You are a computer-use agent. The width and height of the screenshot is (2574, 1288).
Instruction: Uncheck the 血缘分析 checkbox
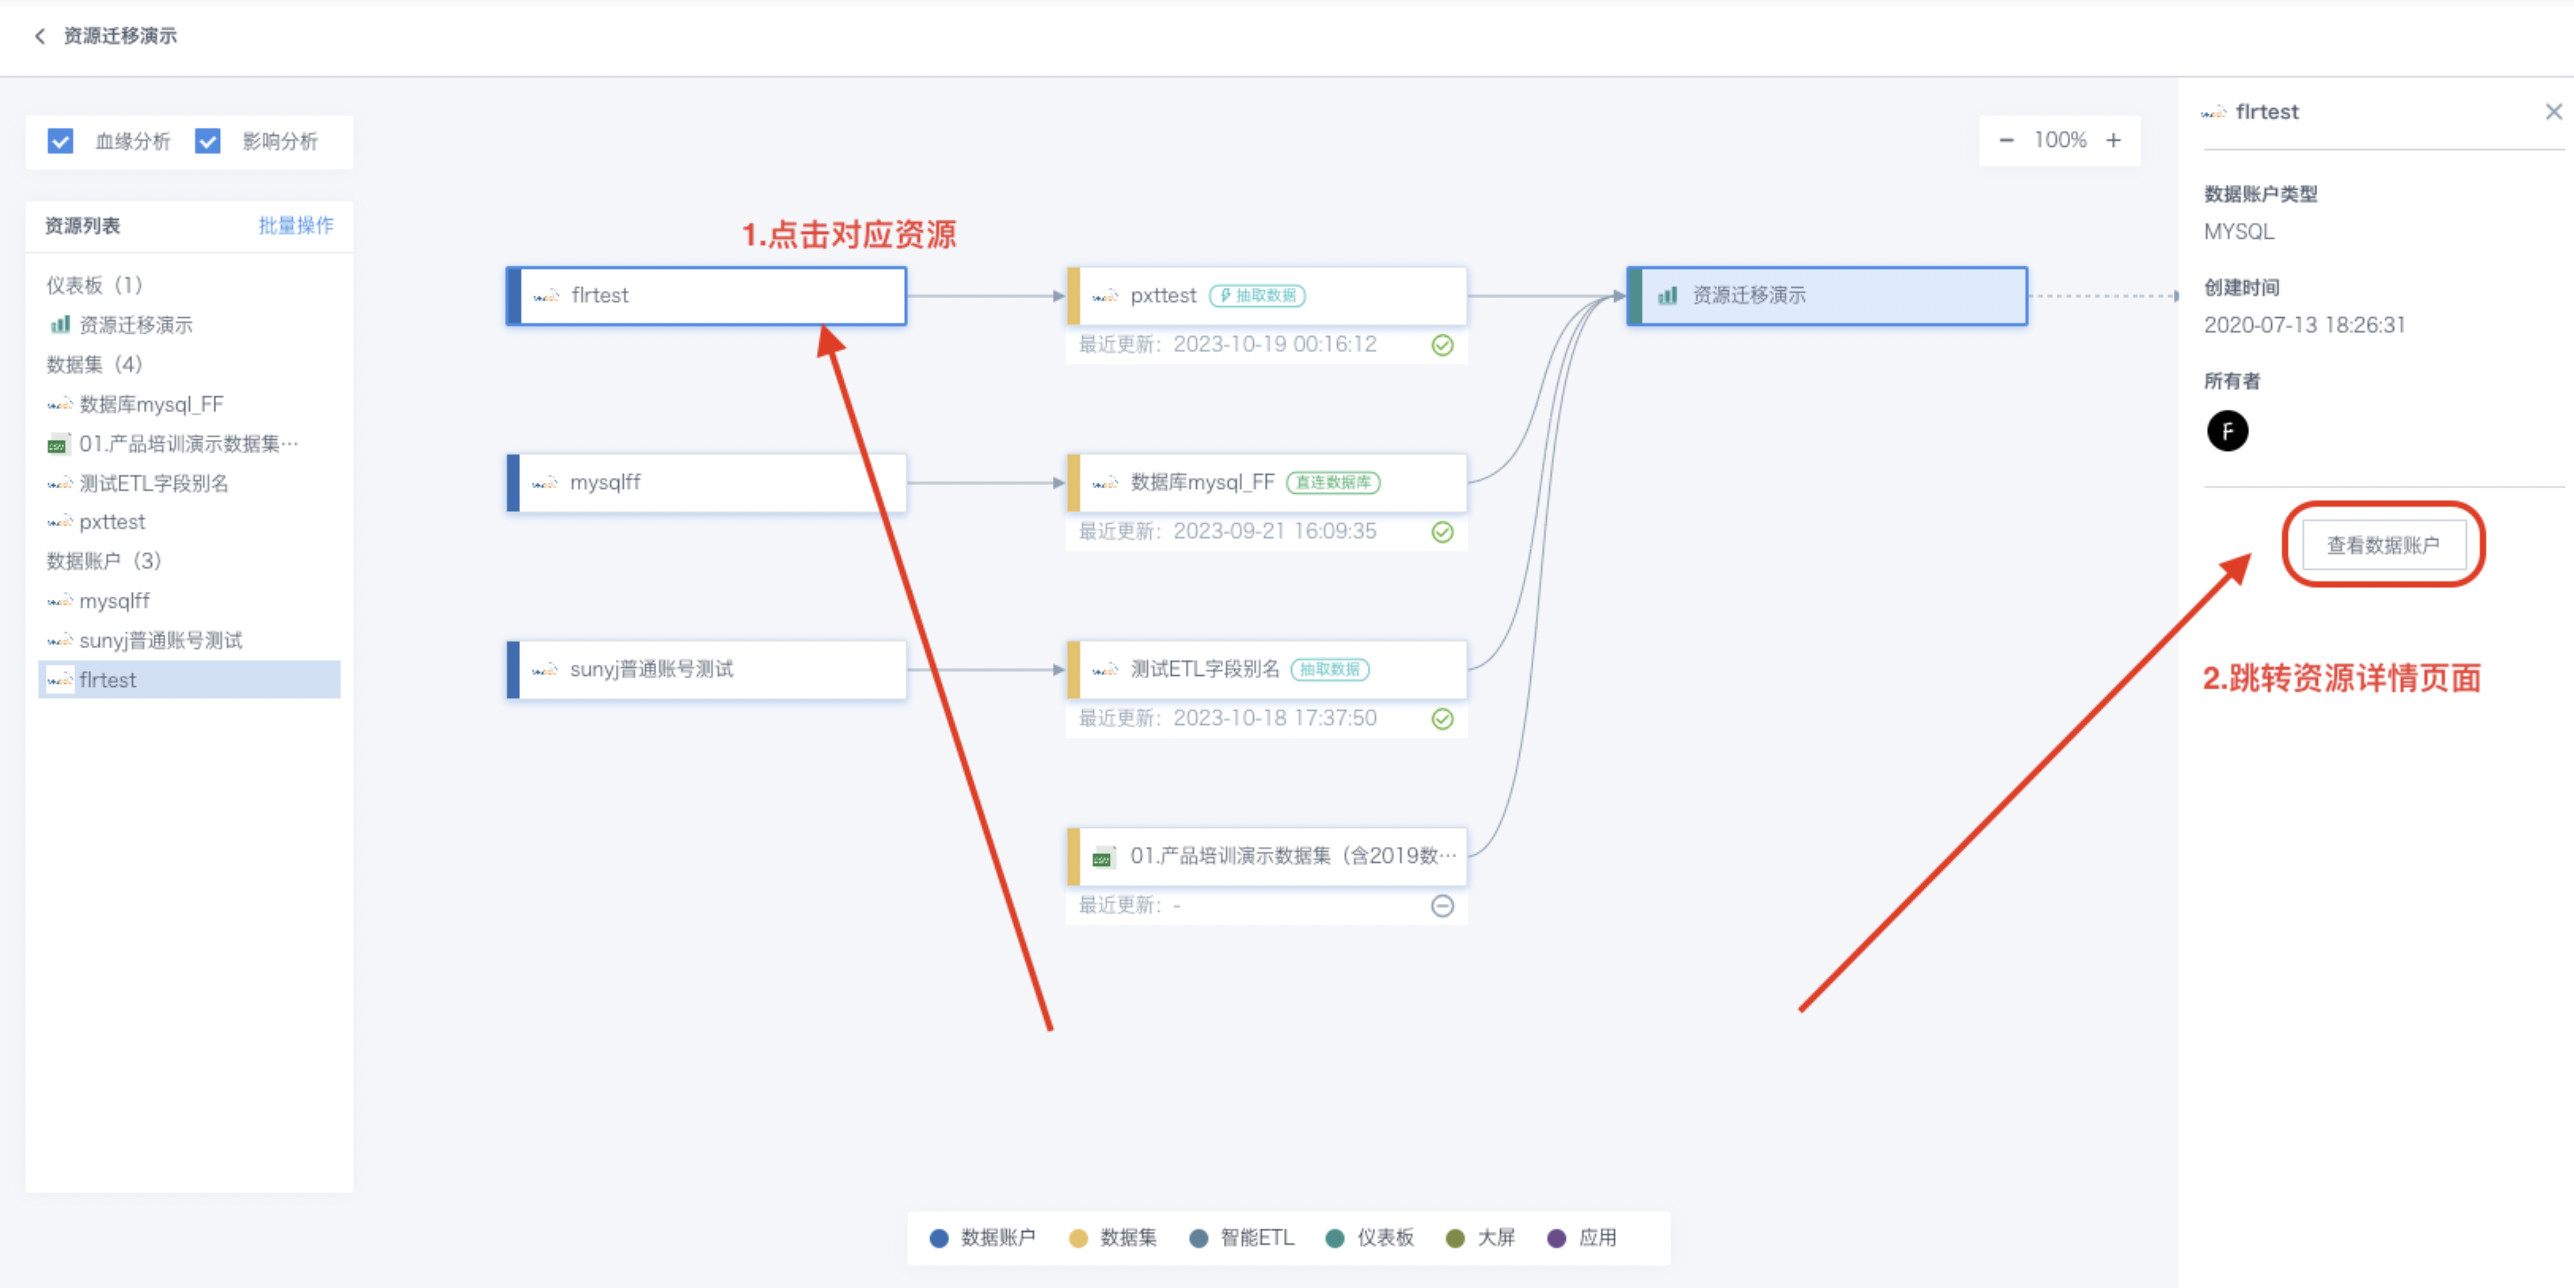(60, 141)
